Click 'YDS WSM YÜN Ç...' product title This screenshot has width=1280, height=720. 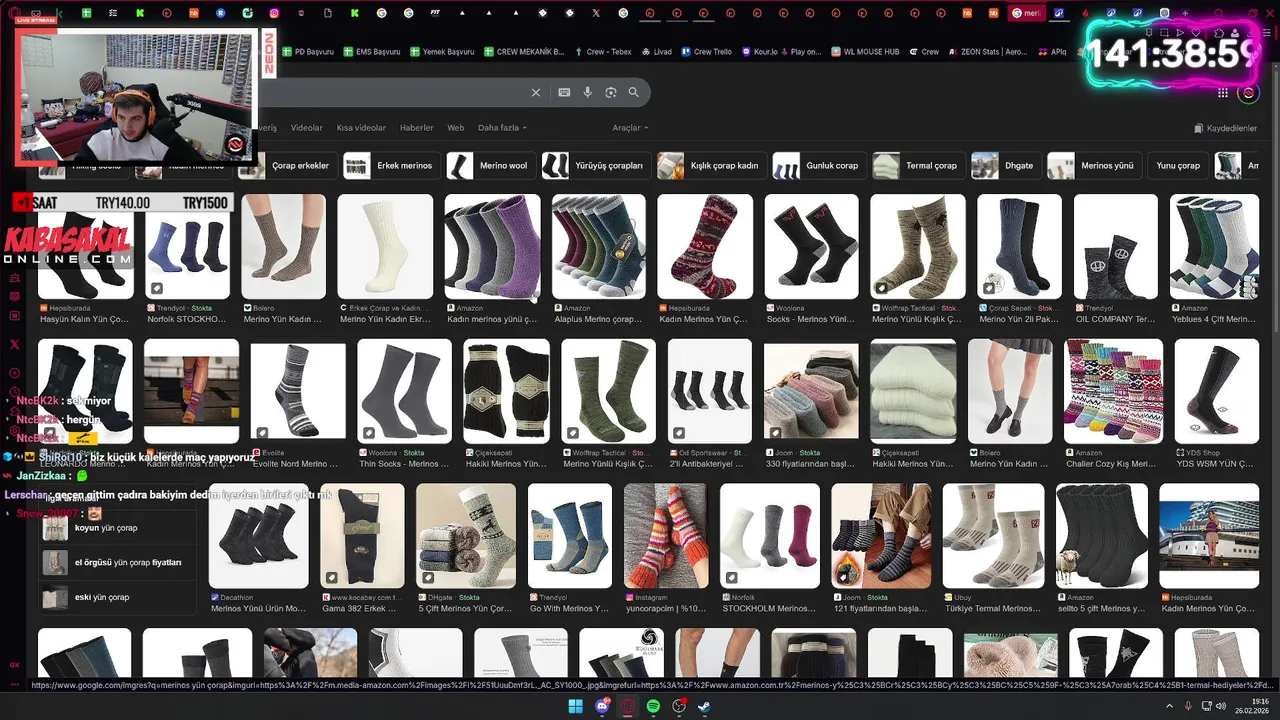(1215, 464)
